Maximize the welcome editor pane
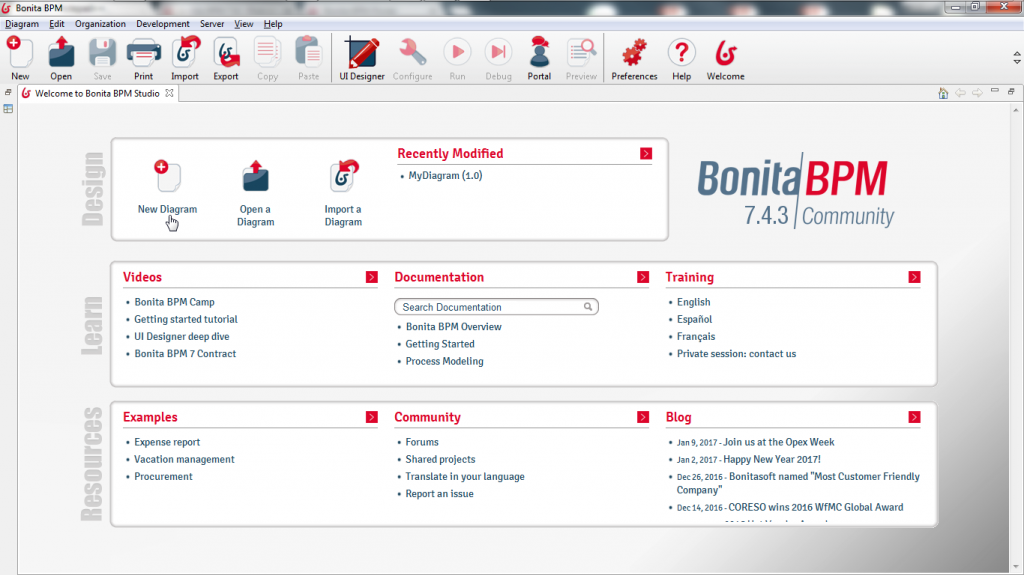 [x=1011, y=91]
